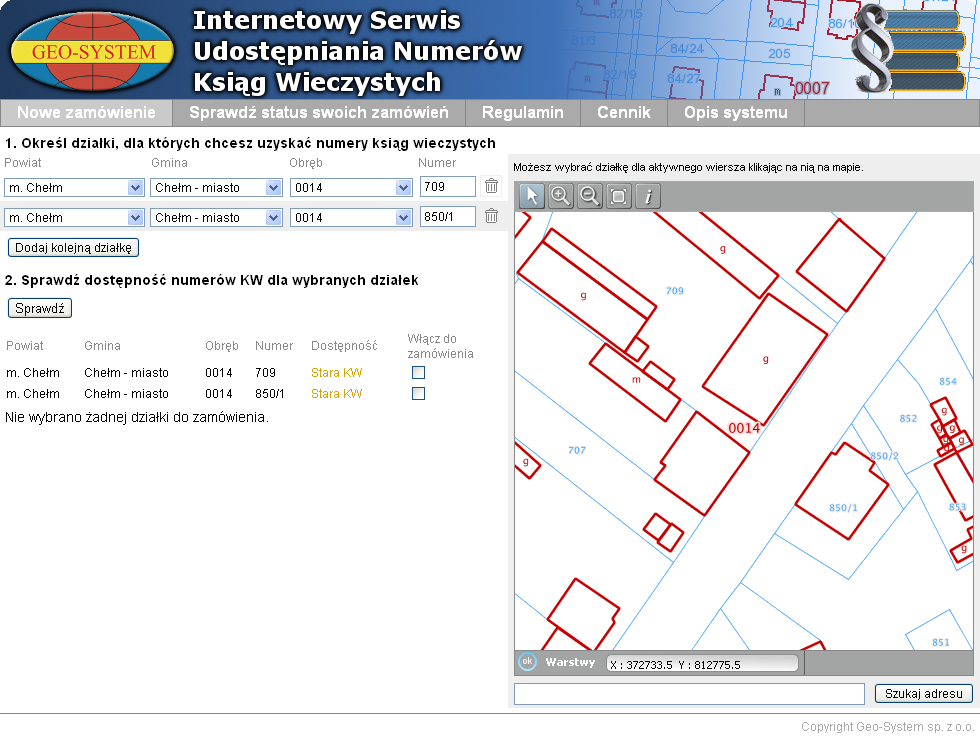Select parcel 850/1 label on the map
980x737 pixels.
(x=843, y=508)
